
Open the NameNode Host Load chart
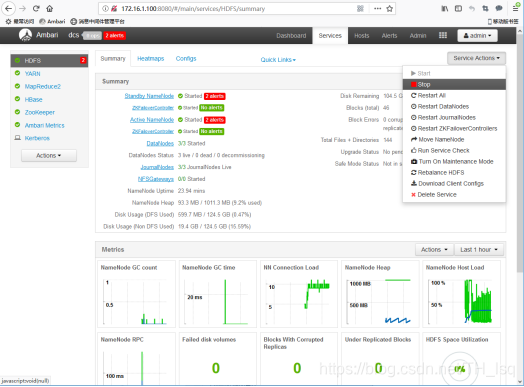(x=462, y=294)
